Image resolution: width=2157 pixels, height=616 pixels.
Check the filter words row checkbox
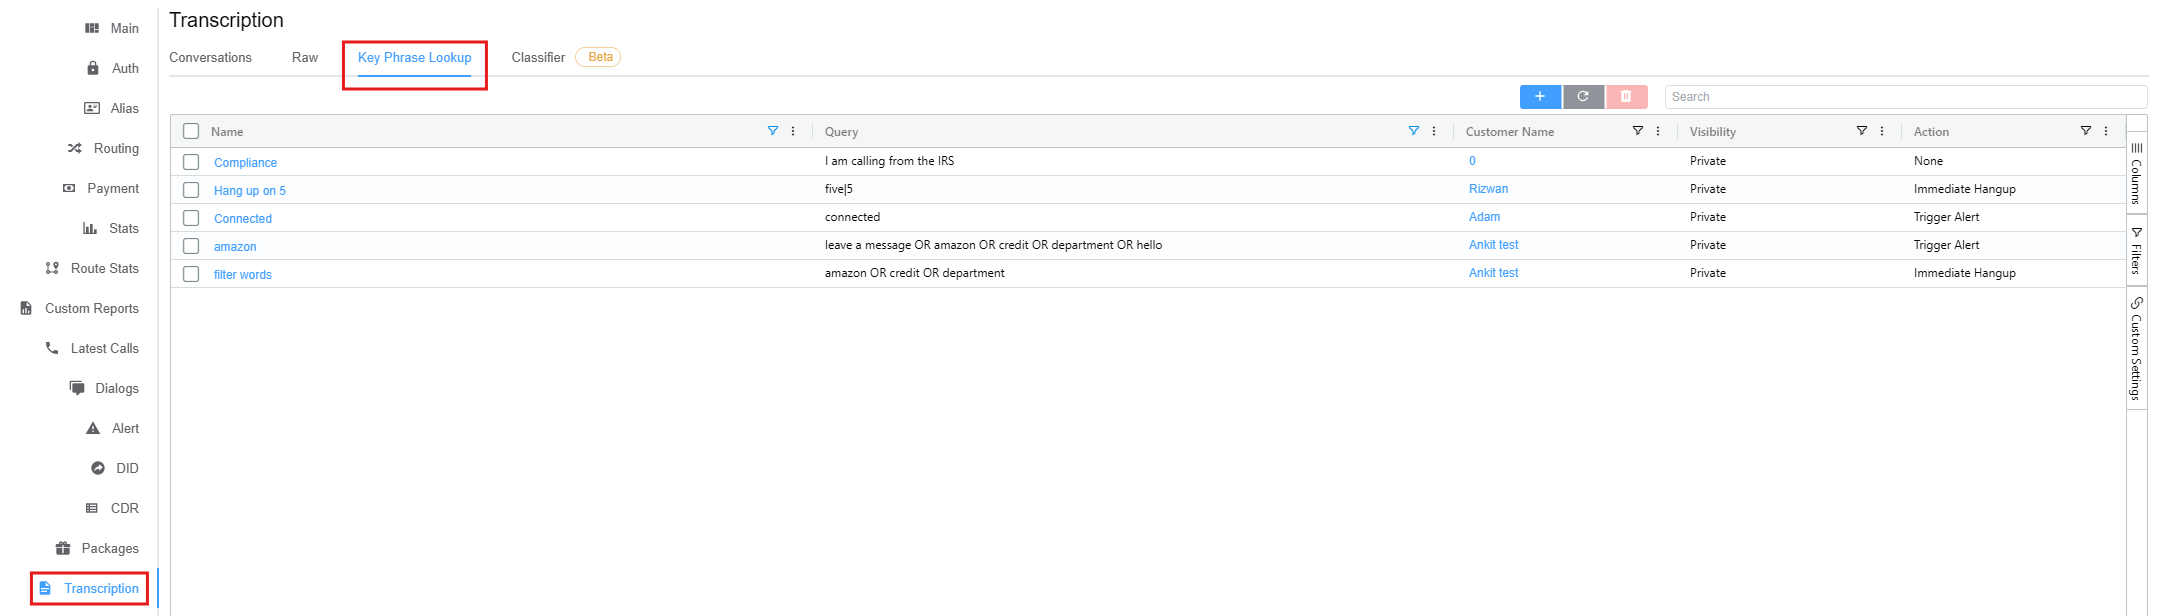[x=191, y=274]
